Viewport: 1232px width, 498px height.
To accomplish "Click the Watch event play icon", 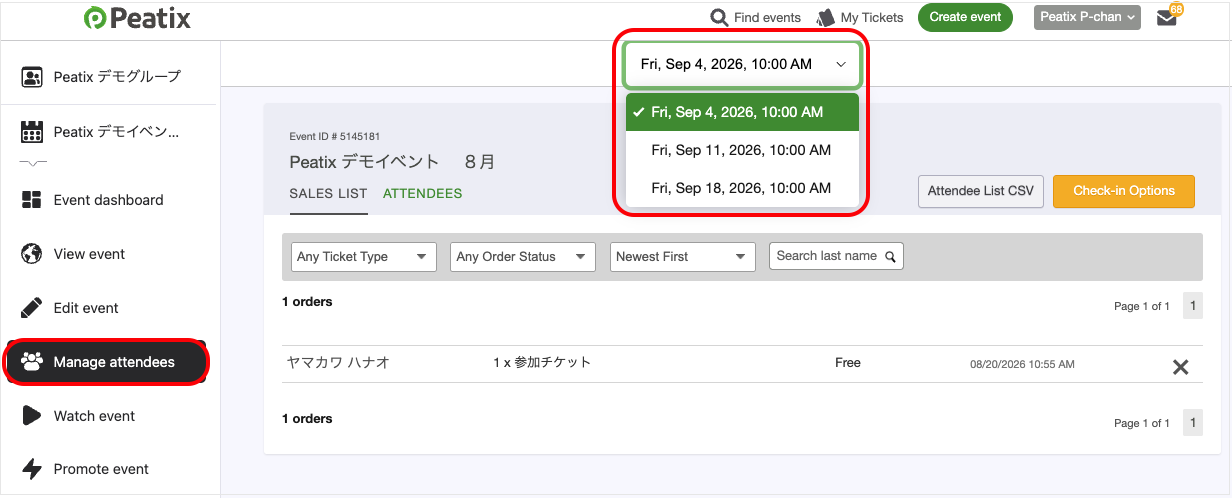I will pos(32,416).
